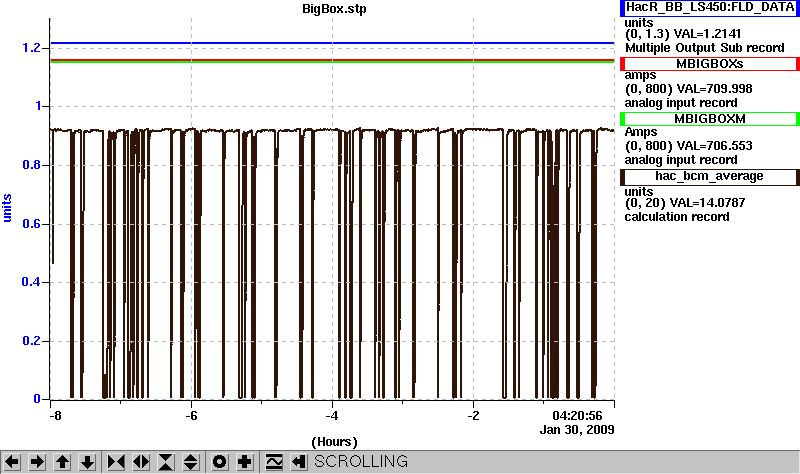Image resolution: width=800 pixels, height=474 pixels.
Task: Click the BigBox.stp plot title
Action: click(334, 9)
